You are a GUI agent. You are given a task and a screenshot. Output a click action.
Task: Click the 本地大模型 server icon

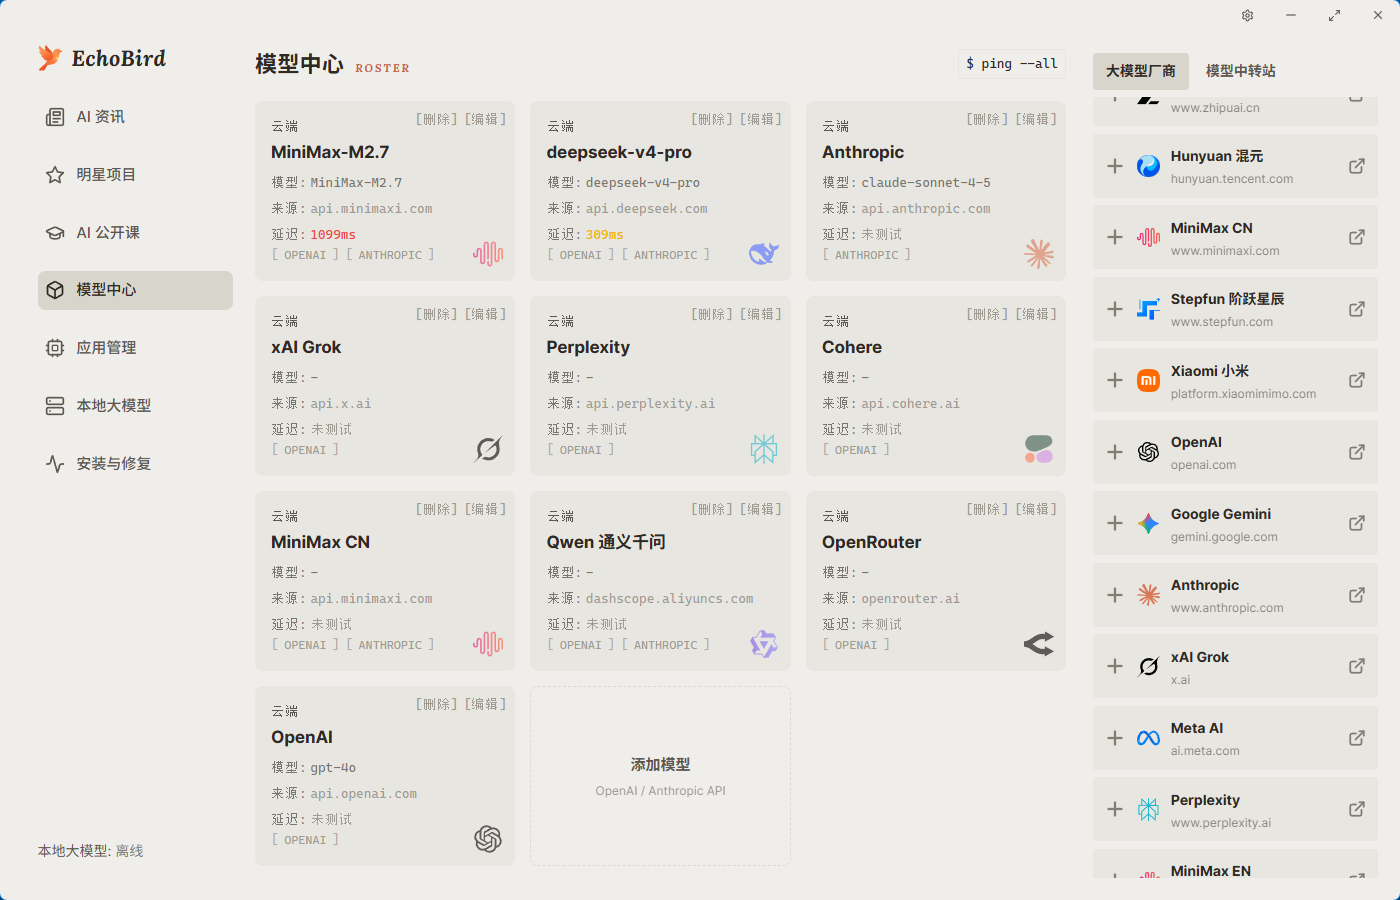click(x=55, y=406)
